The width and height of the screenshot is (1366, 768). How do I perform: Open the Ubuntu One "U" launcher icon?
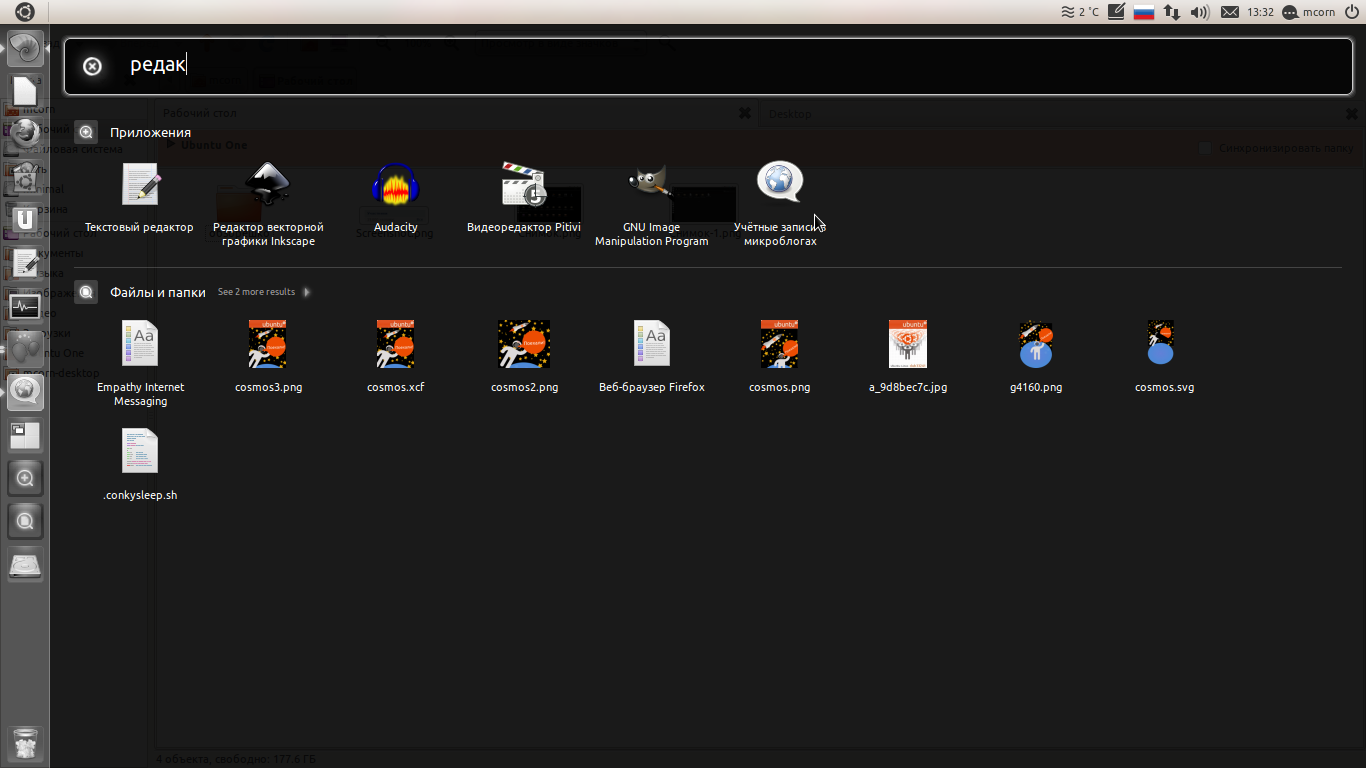click(x=25, y=219)
